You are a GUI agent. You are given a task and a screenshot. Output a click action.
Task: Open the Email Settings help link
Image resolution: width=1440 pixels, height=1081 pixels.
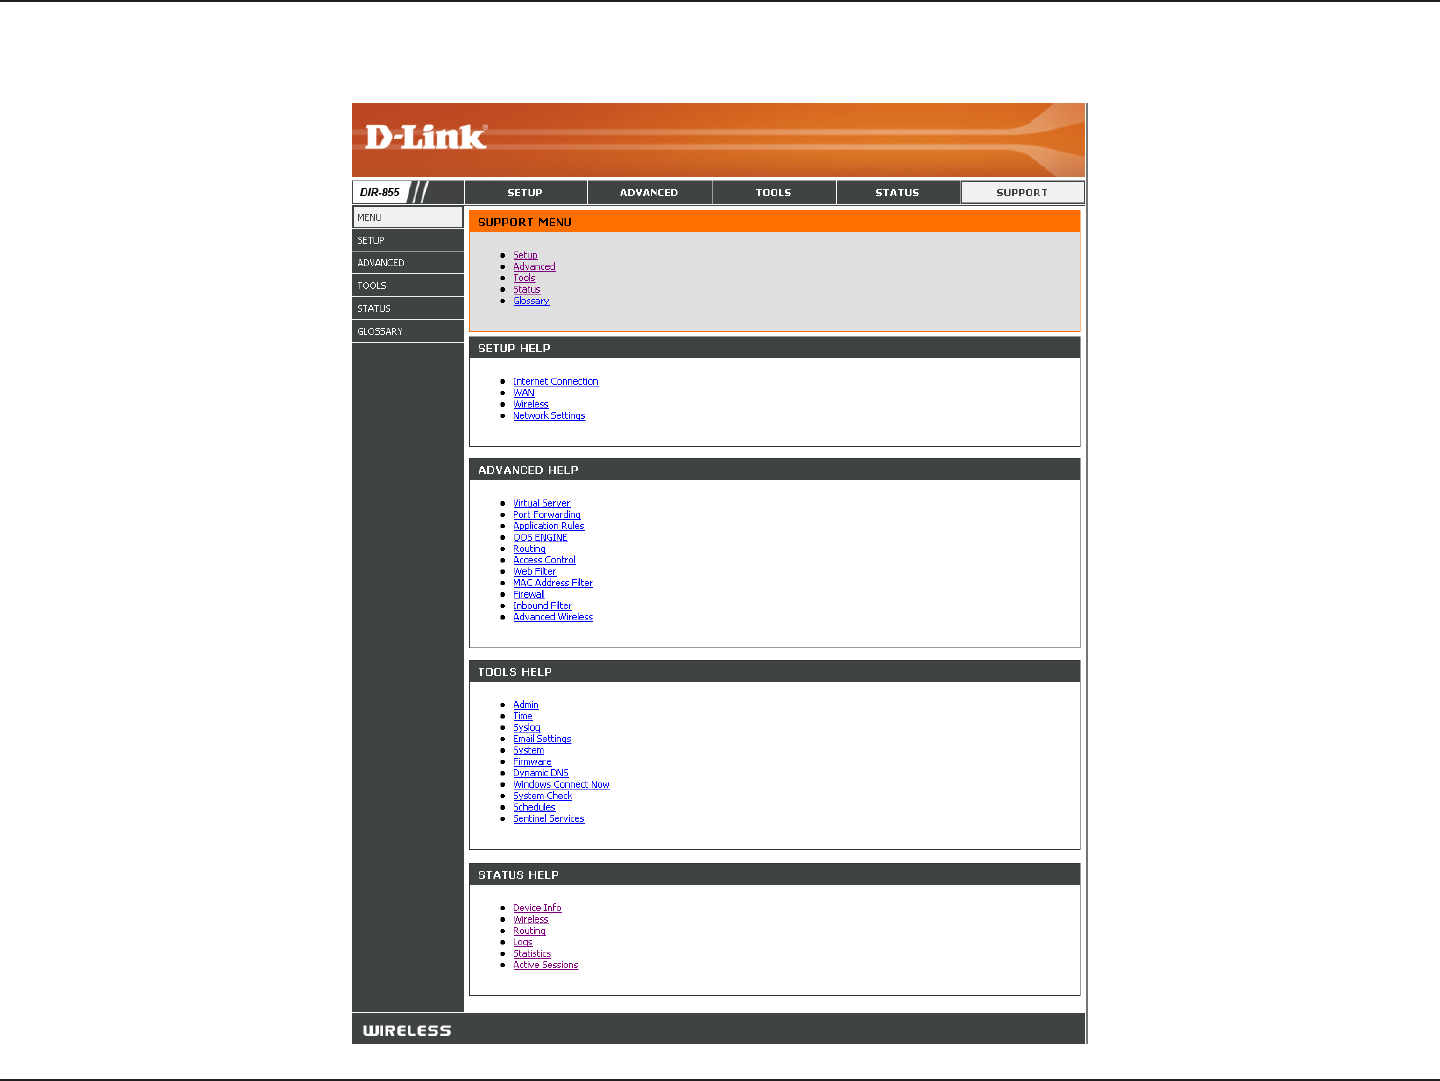(542, 739)
